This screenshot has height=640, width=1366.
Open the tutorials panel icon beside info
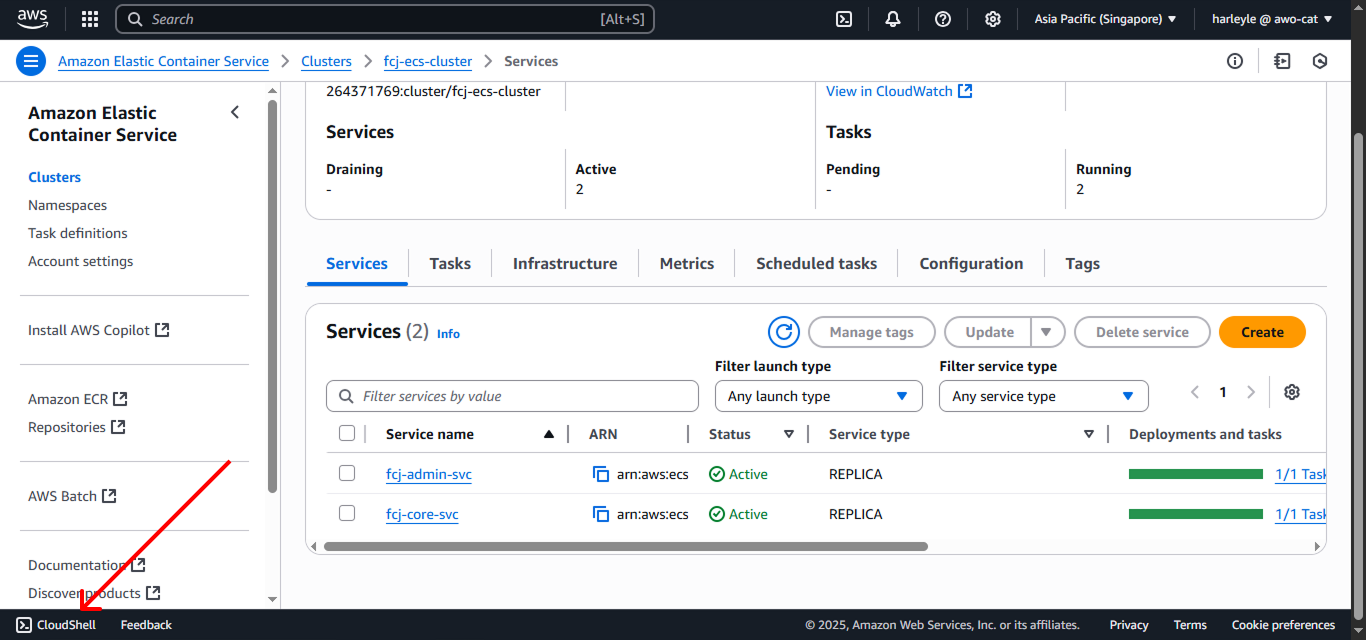[x=1282, y=61]
